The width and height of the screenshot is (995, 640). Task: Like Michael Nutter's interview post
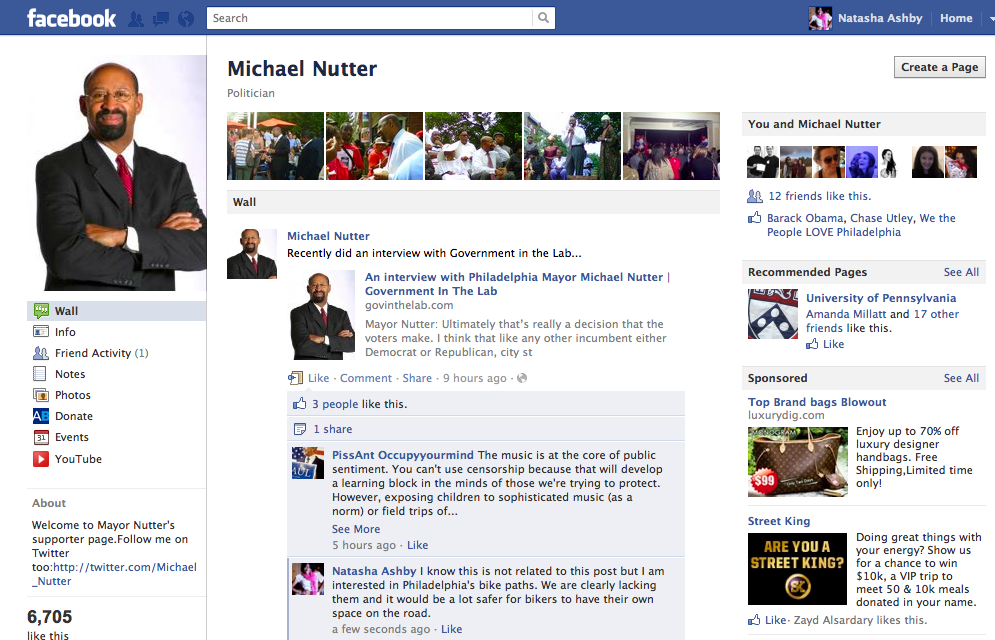tap(318, 378)
